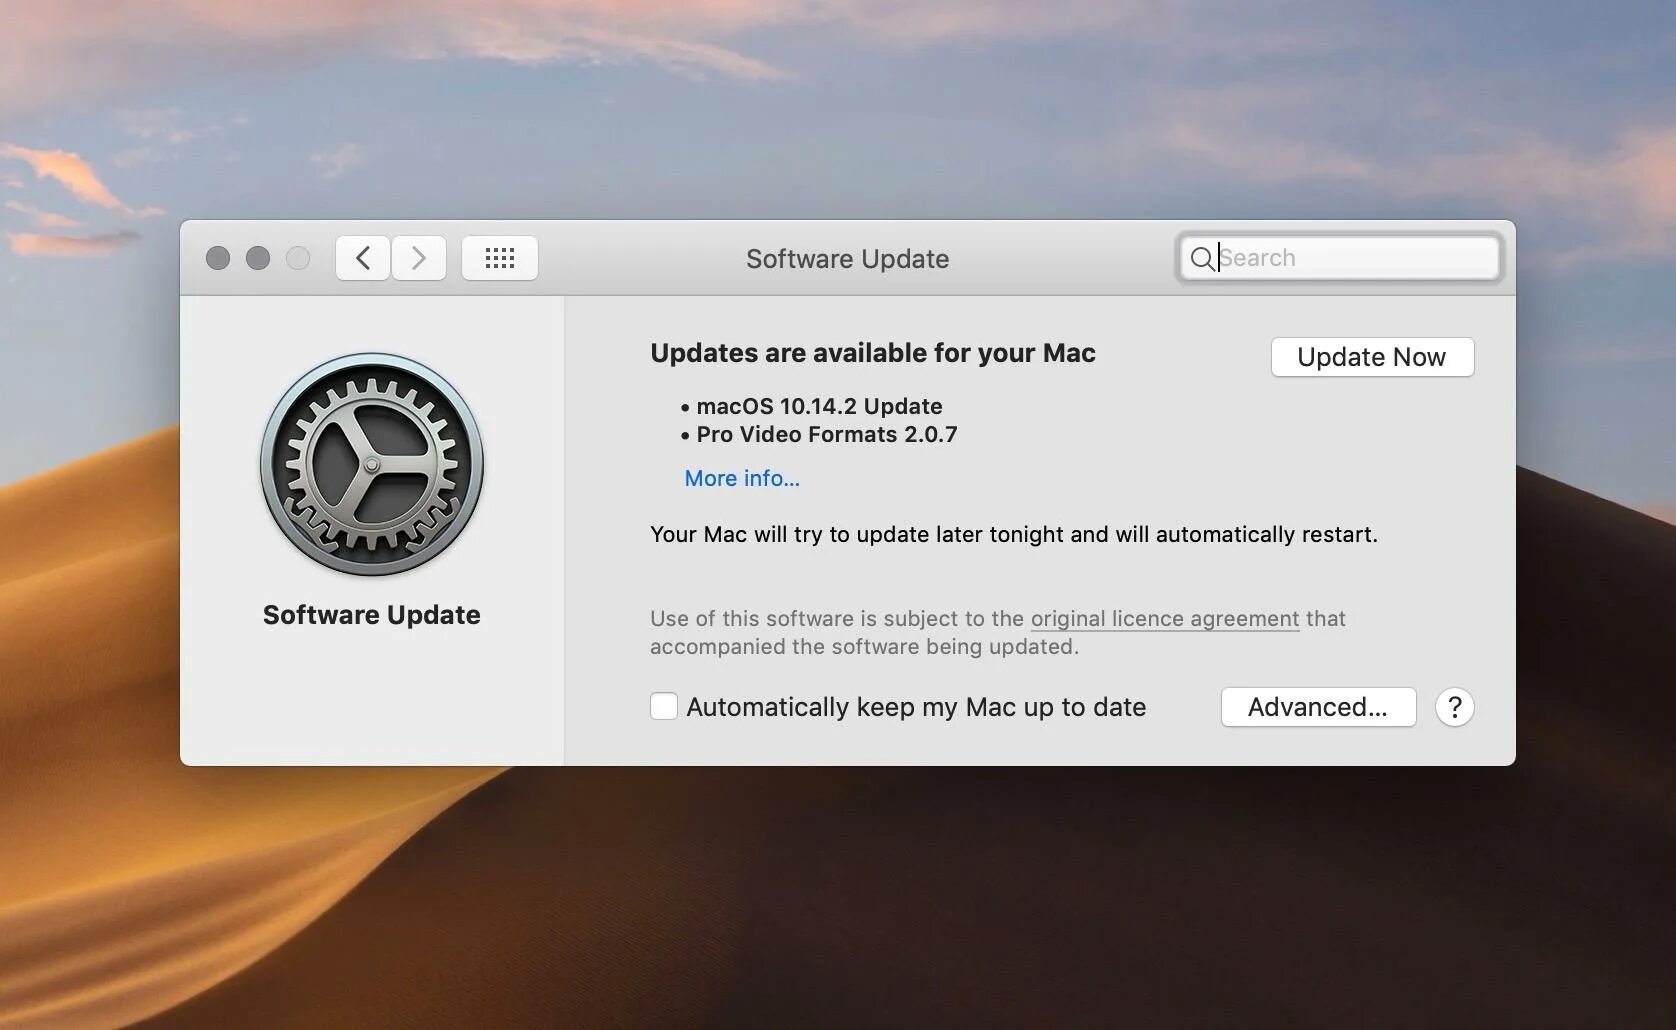Focus the Search field
This screenshot has height=1030, width=1676.
(1340, 258)
